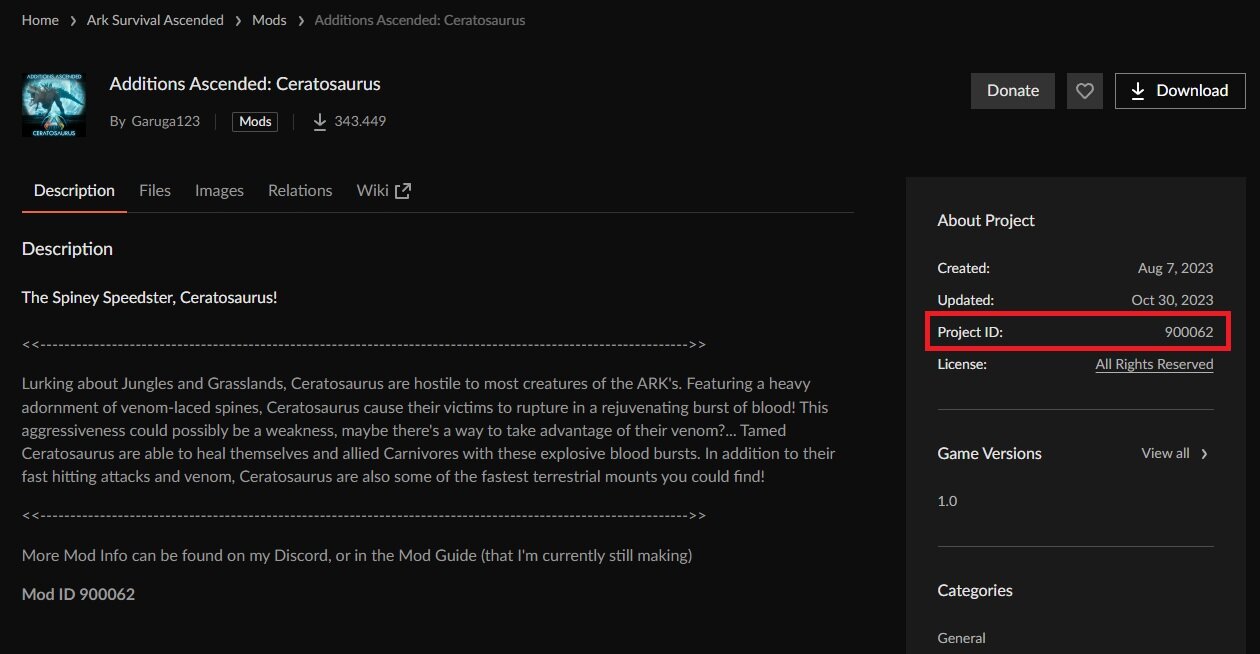Click the Donate button

(x=1012, y=91)
